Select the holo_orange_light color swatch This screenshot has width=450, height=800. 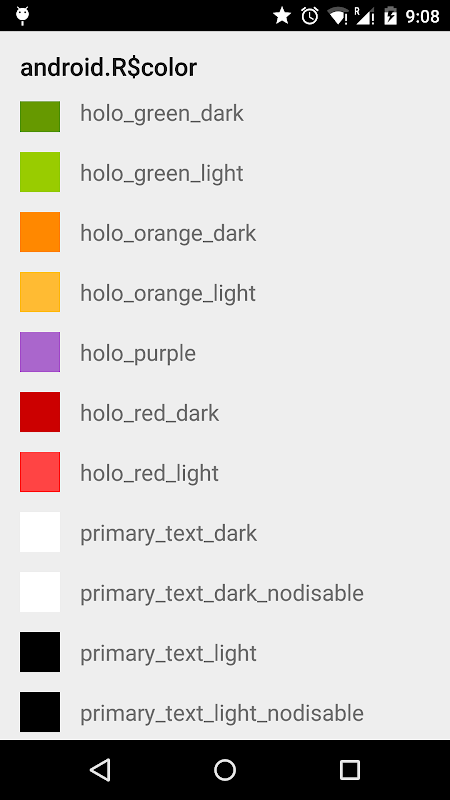click(40, 292)
